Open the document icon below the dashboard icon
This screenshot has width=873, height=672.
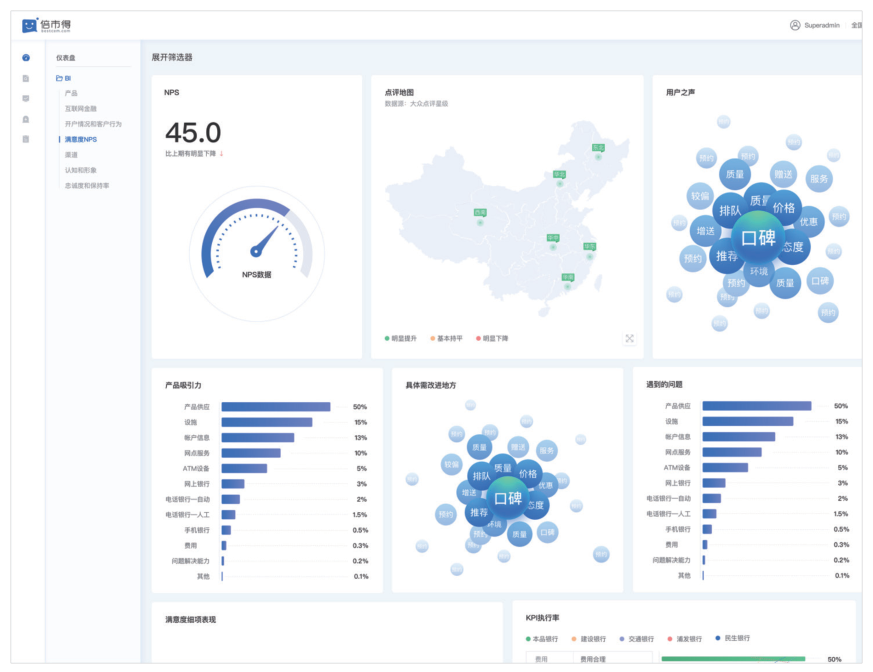click(x=26, y=79)
